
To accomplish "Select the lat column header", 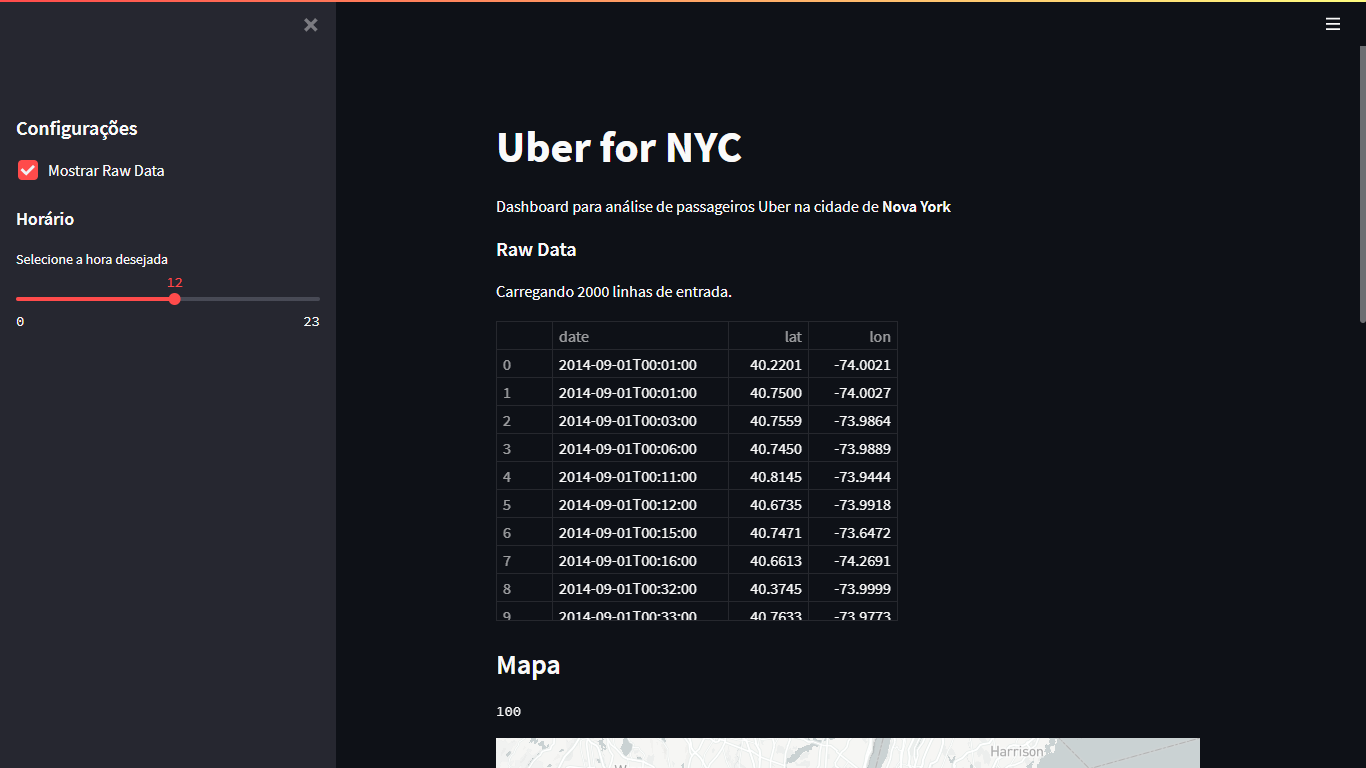I will click(793, 336).
